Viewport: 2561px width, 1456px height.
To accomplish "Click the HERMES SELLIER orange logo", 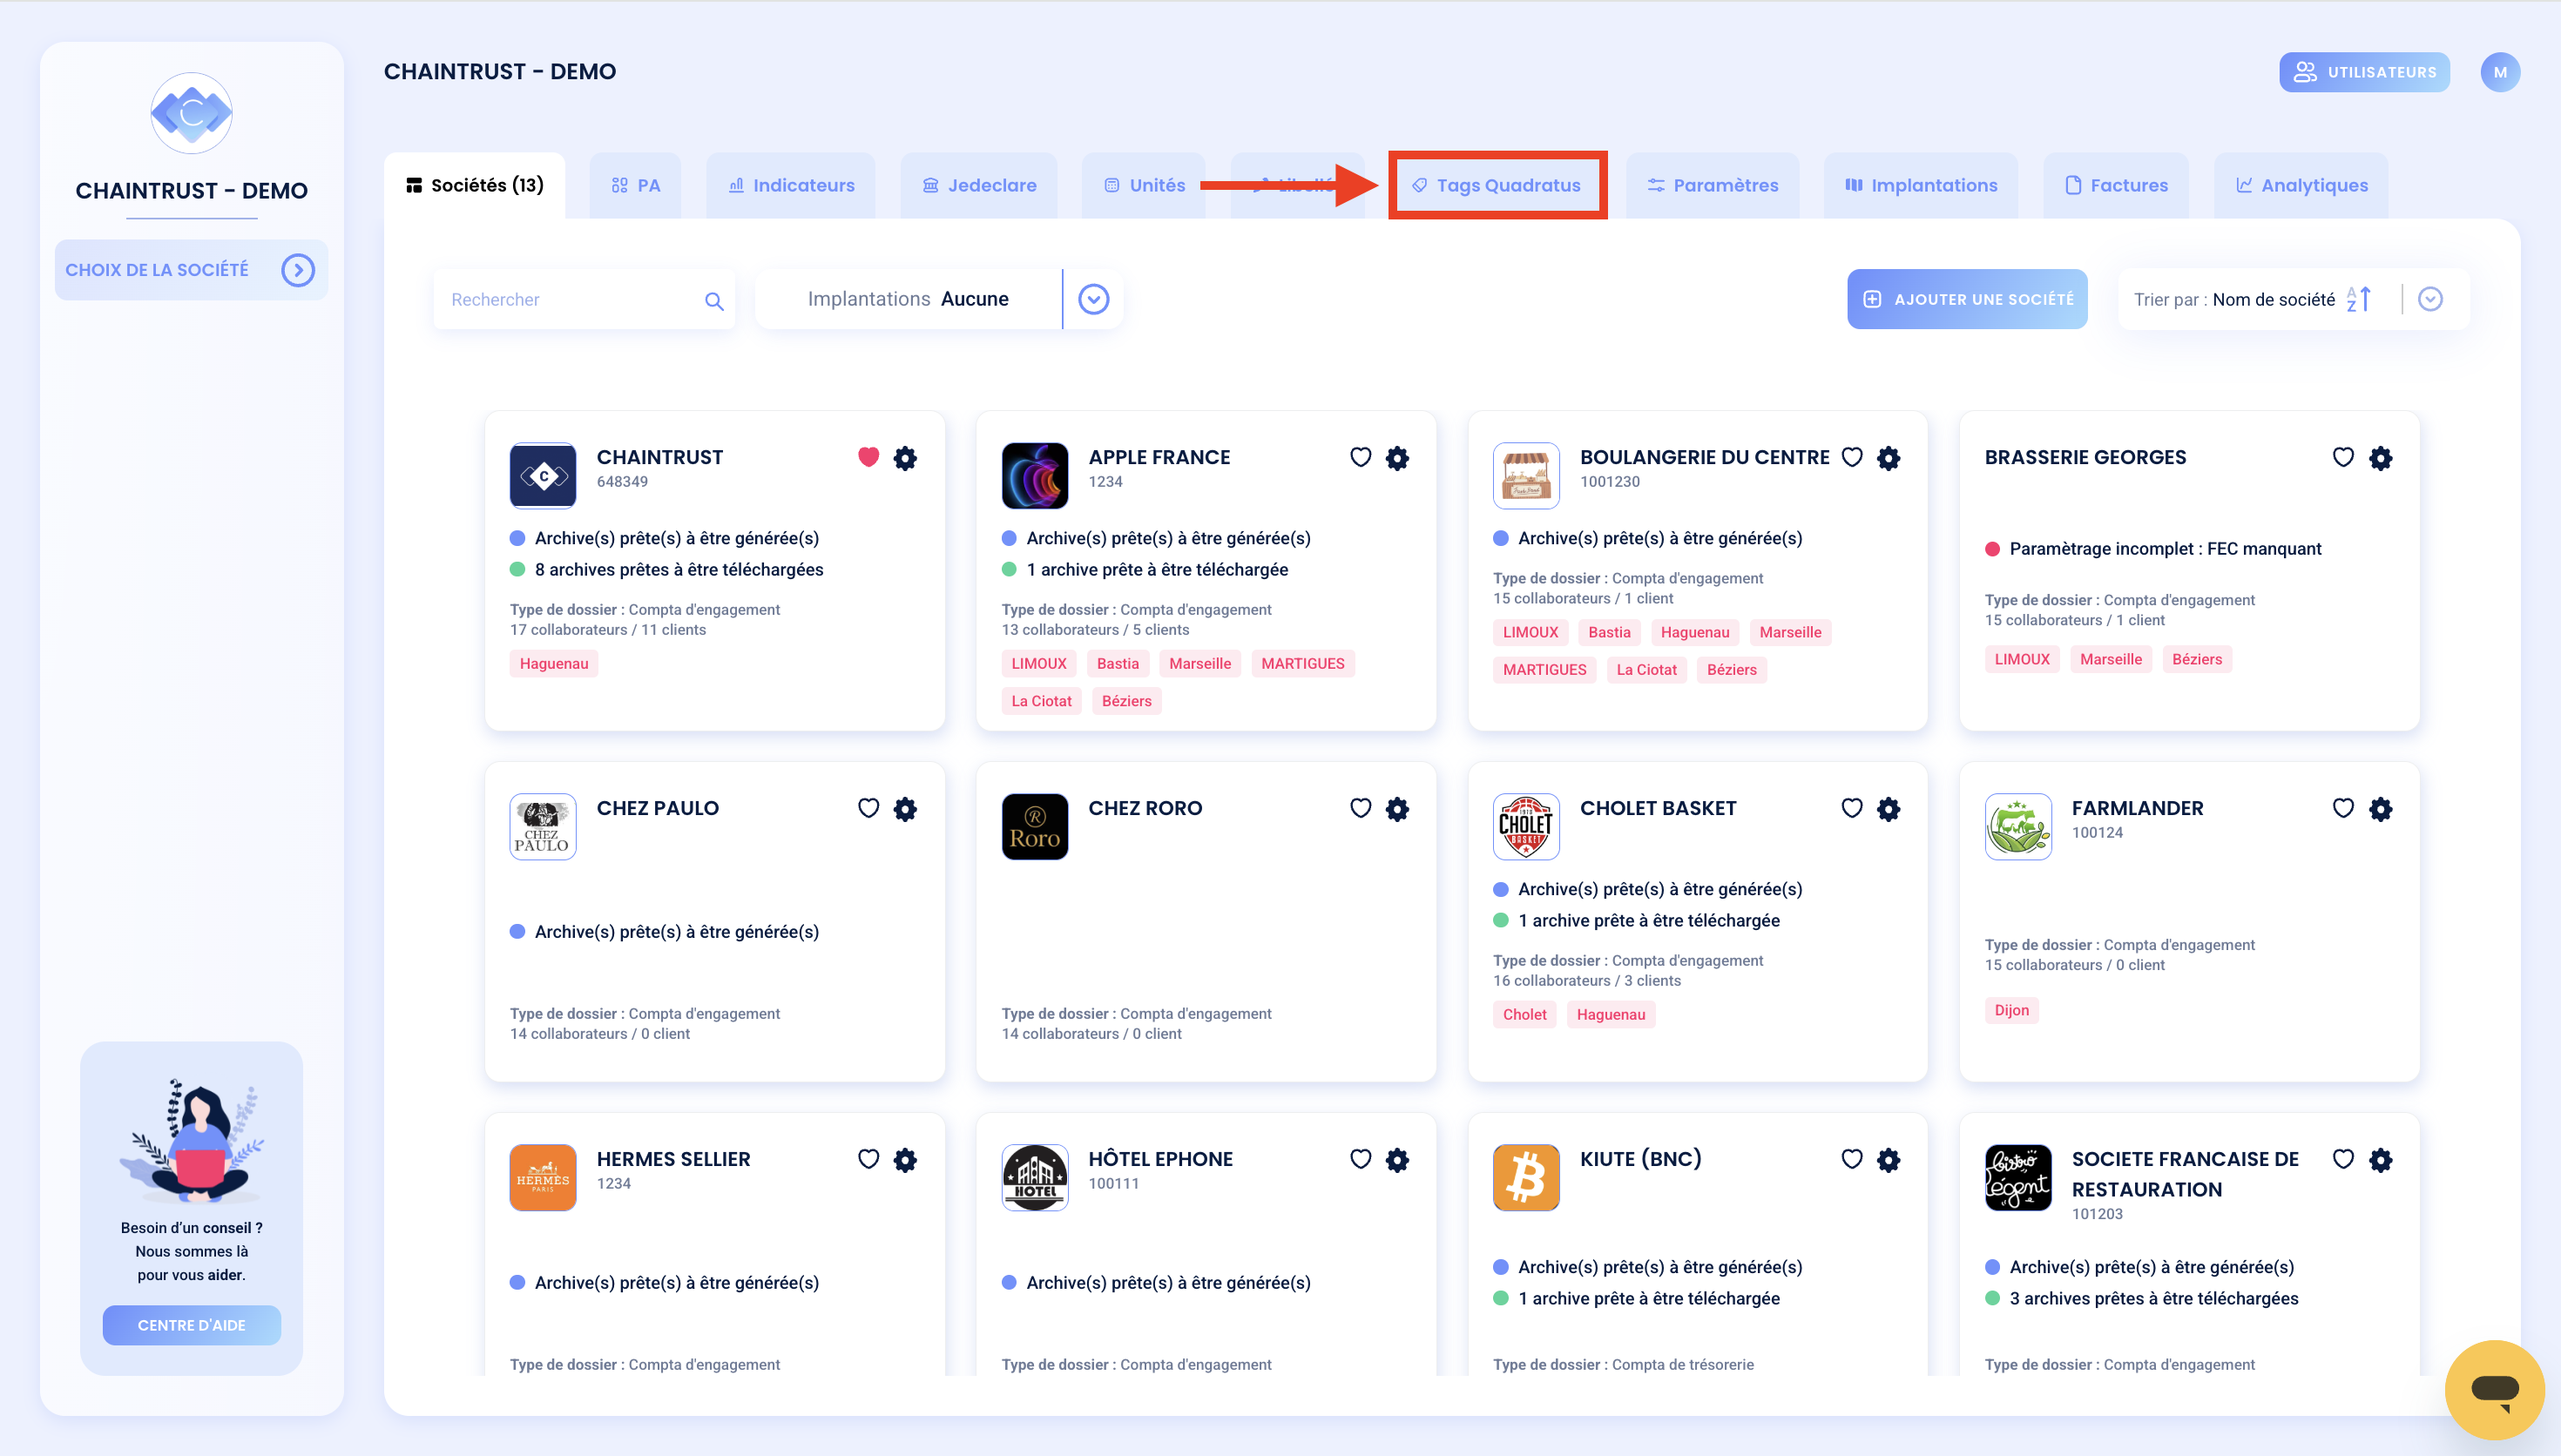I will pos(543,1178).
